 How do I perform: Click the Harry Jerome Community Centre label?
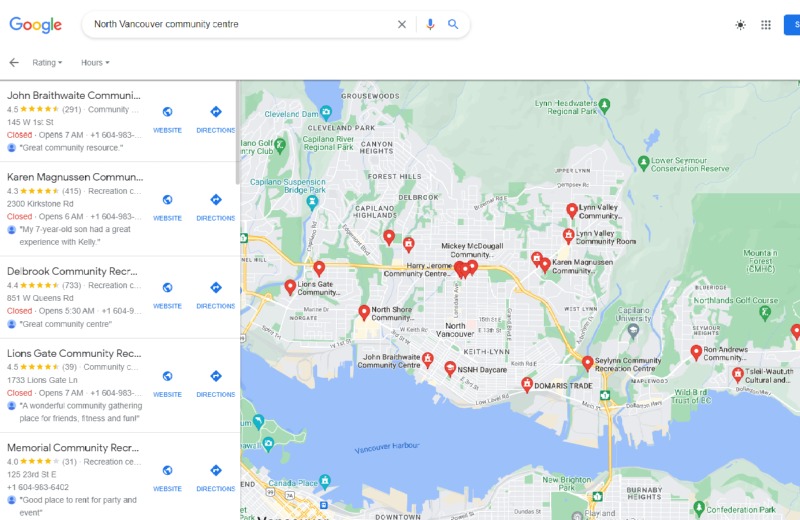click(417, 269)
